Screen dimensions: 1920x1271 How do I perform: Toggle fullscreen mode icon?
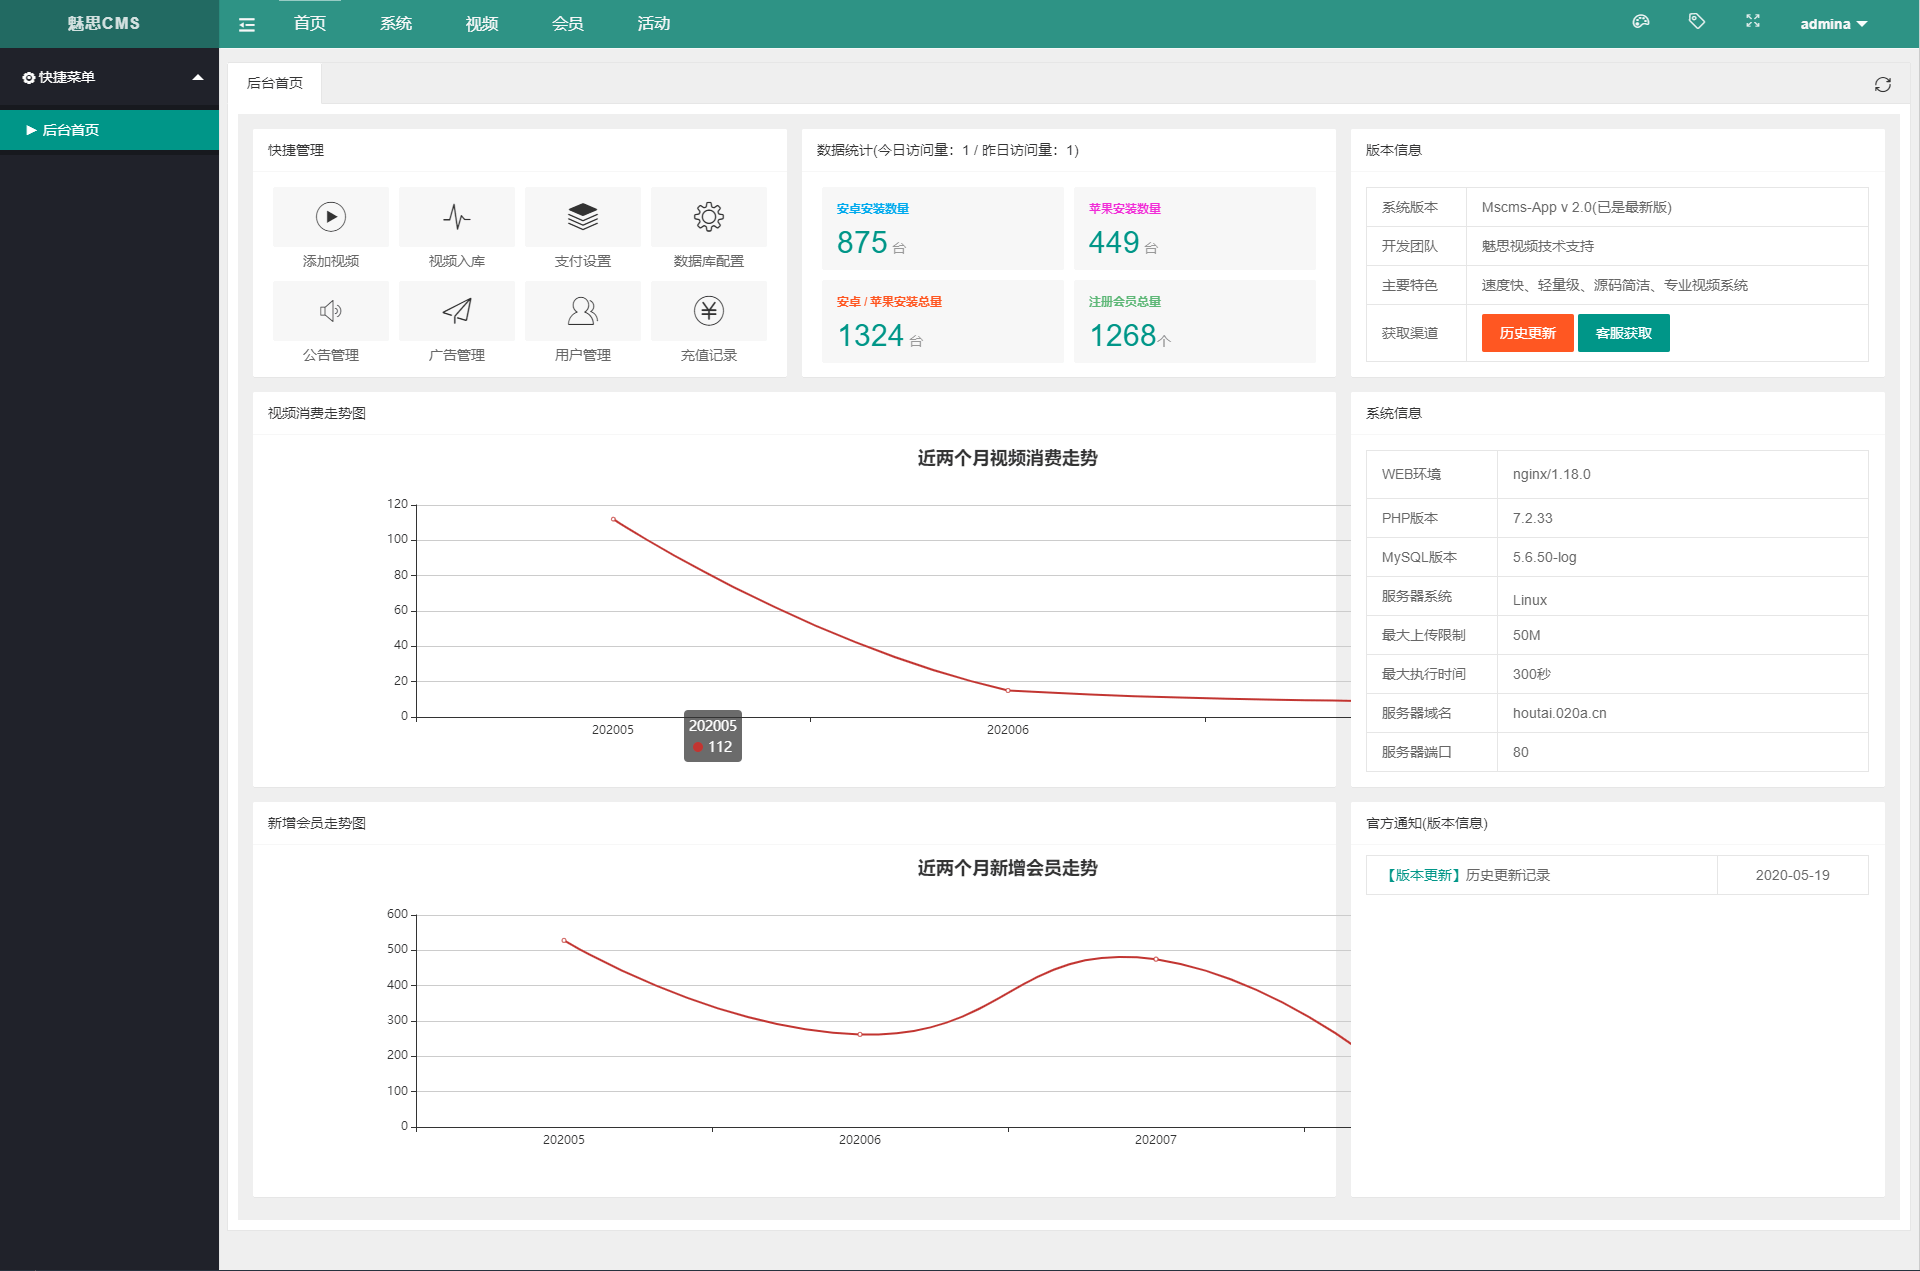click(x=1753, y=22)
